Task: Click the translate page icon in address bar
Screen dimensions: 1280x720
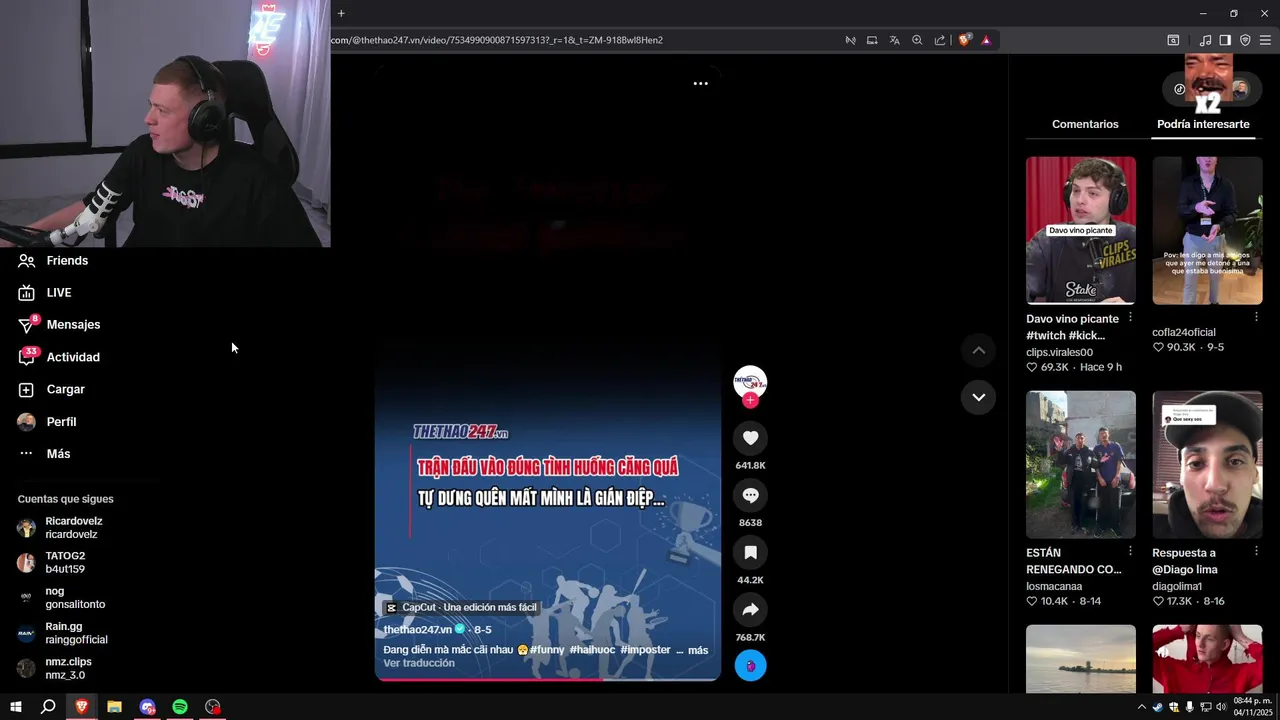Action: pos(894,40)
